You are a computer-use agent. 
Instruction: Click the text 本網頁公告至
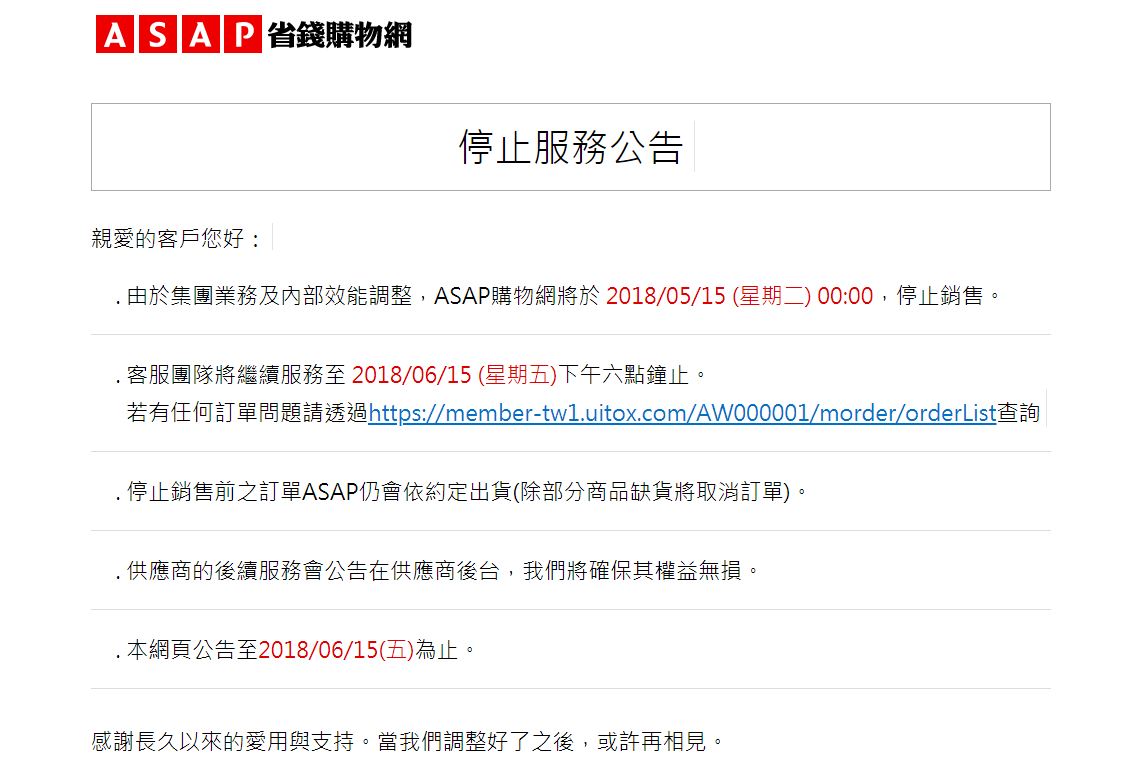pos(192,649)
